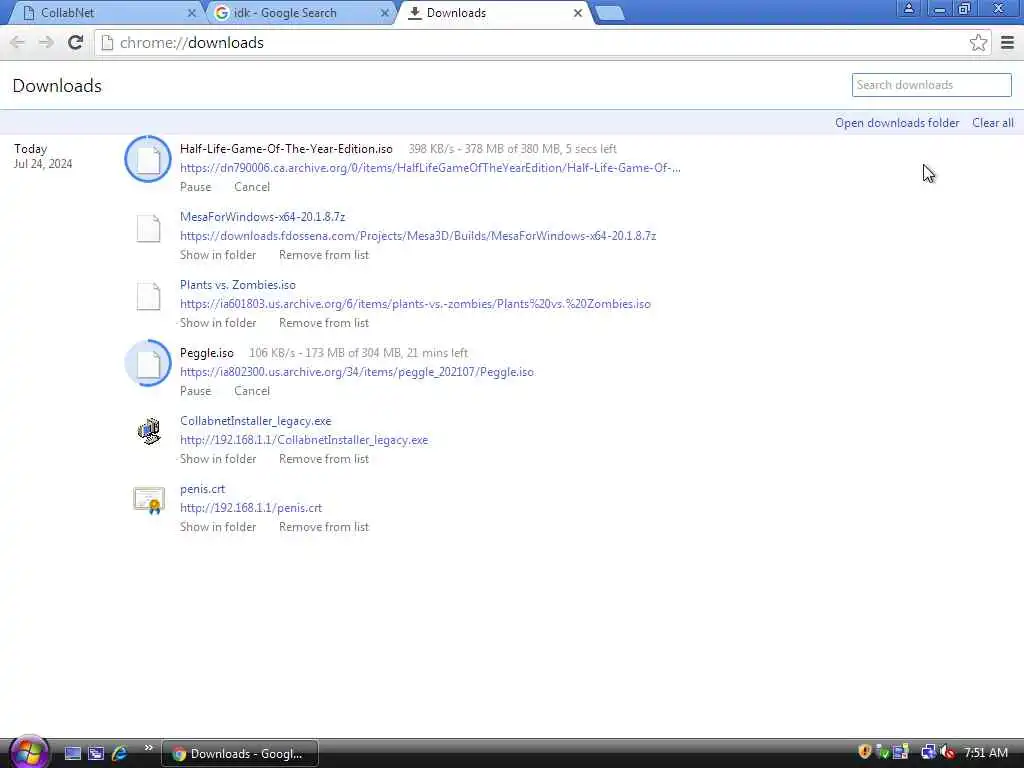Image resolution: width=1024 pixels, height=768 pixels.
Task: Open CollabnetInstaller_legacy.exe file
Action: pyautogui.click(x=255, y=421)
